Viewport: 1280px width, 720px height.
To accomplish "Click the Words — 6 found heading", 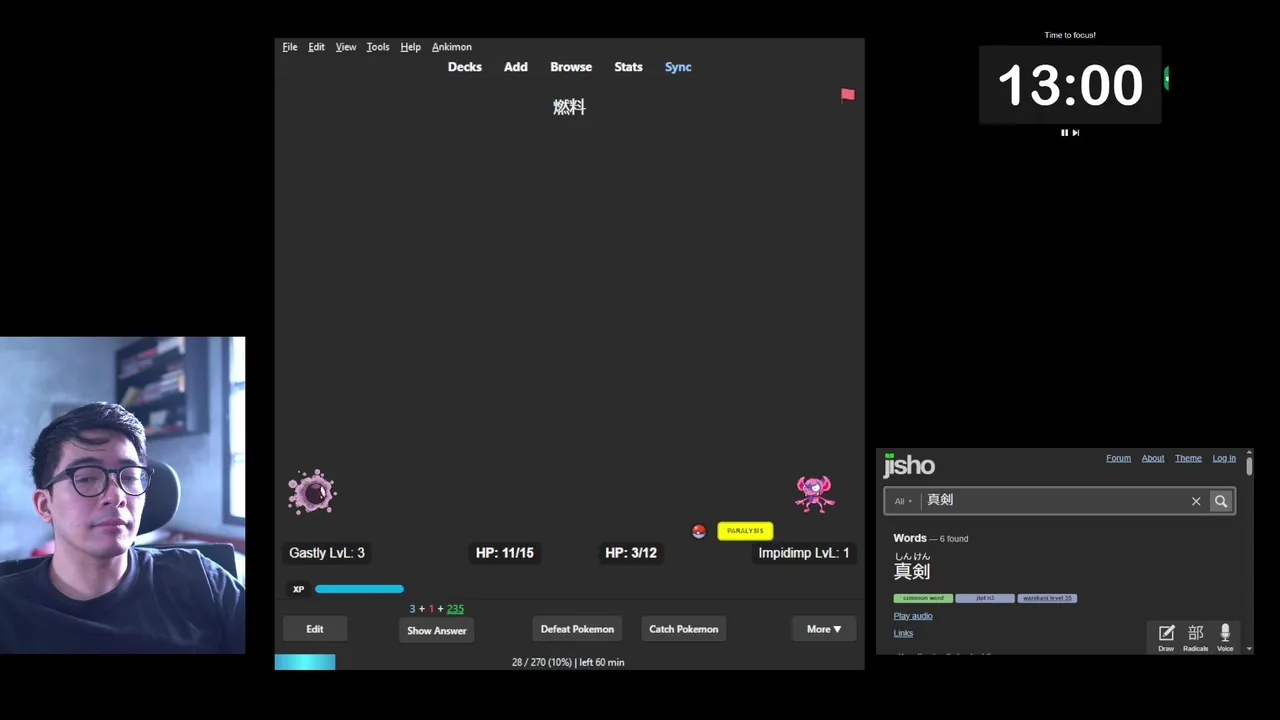I will [931, 538].
